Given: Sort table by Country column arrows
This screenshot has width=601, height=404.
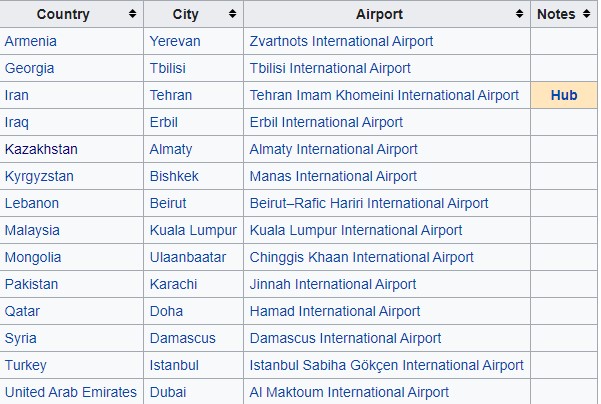Looking at the screenshot, I should [133, 14].
